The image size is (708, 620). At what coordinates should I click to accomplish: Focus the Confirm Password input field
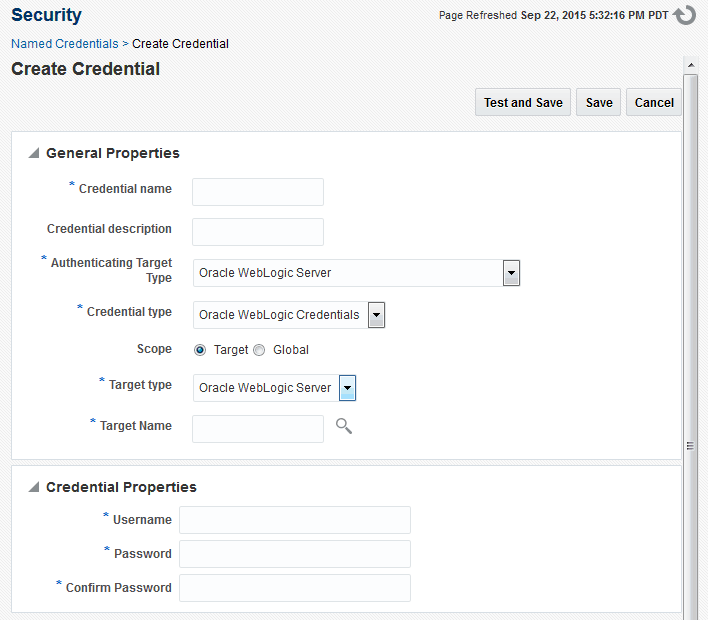pyautogui.click(x=295, y=588)
